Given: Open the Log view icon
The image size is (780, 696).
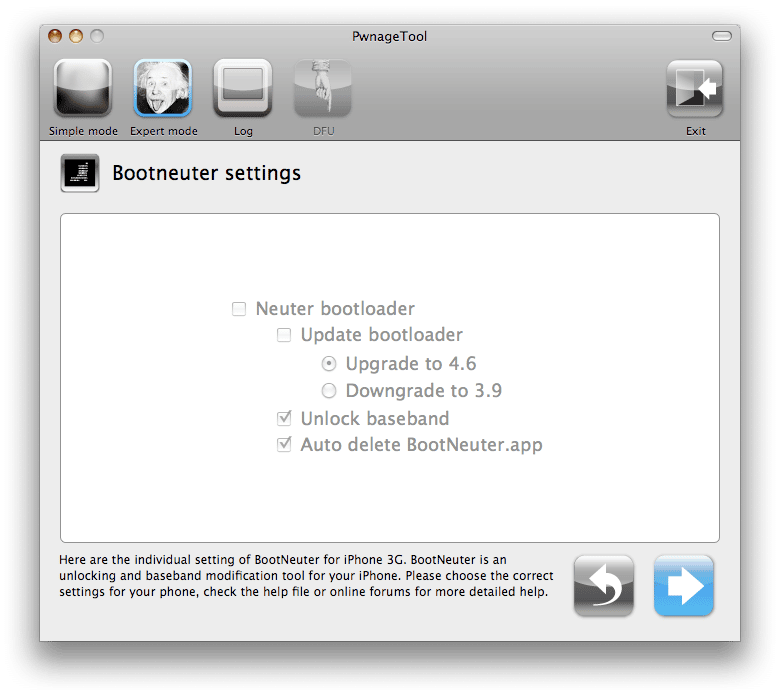Looking at the screenshot, I should (243, 88).
